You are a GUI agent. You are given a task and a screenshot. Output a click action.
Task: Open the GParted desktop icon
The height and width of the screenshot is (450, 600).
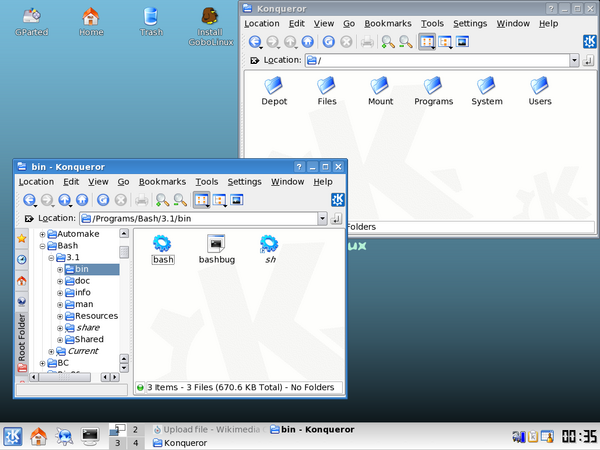[x=31, y=17]
